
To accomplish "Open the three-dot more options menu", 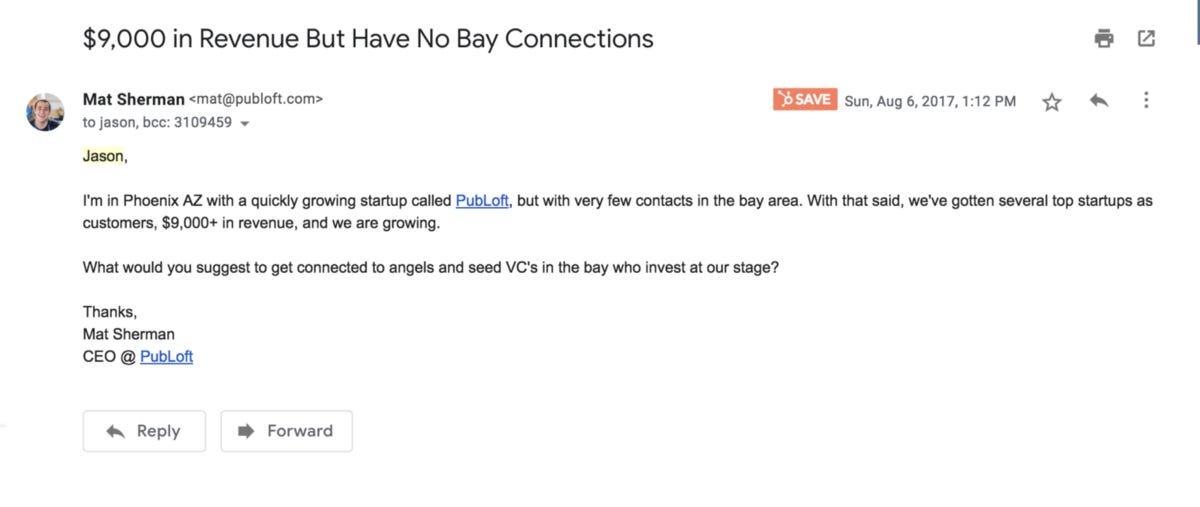I will coord(1146,100).
